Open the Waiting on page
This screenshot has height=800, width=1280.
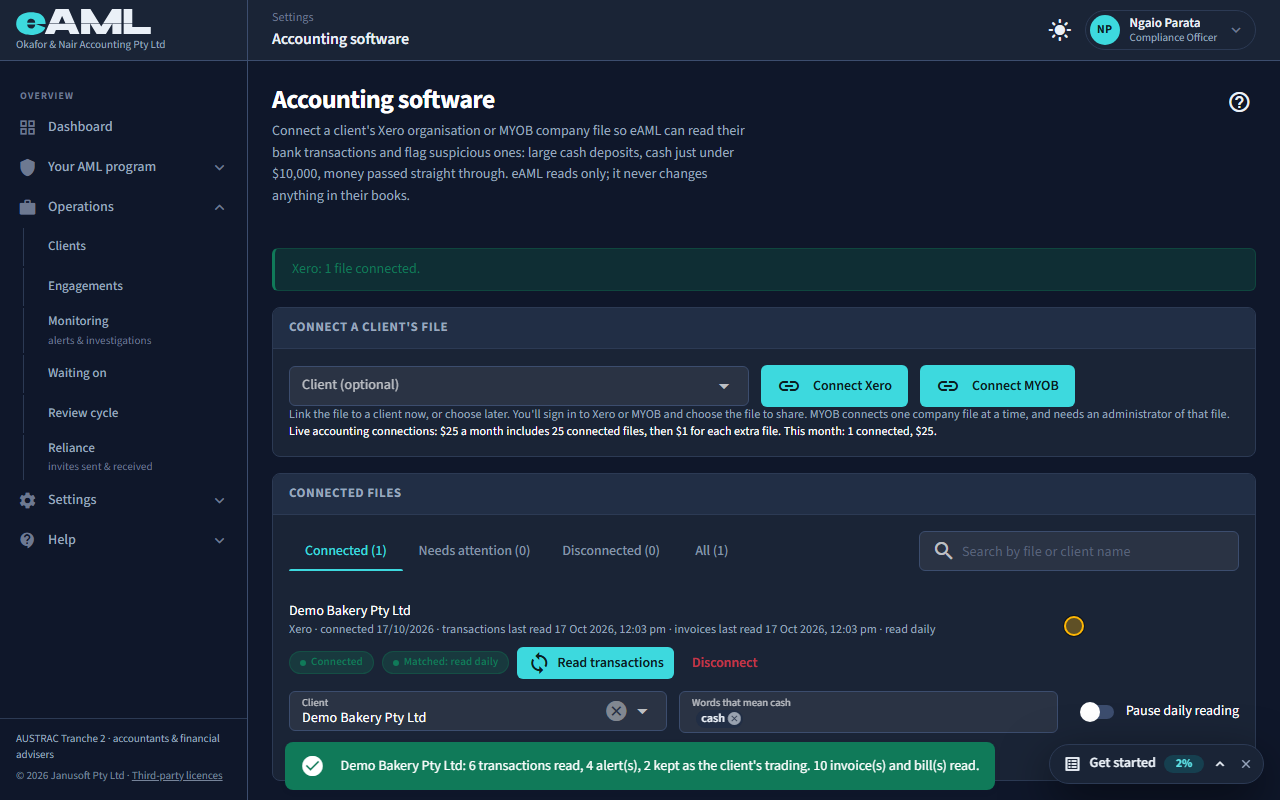click(x=77, y=373)
